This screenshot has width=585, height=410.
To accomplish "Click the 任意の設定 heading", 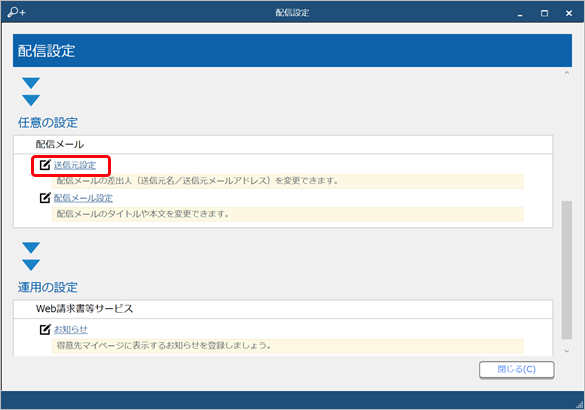I will tap(48, 122).
